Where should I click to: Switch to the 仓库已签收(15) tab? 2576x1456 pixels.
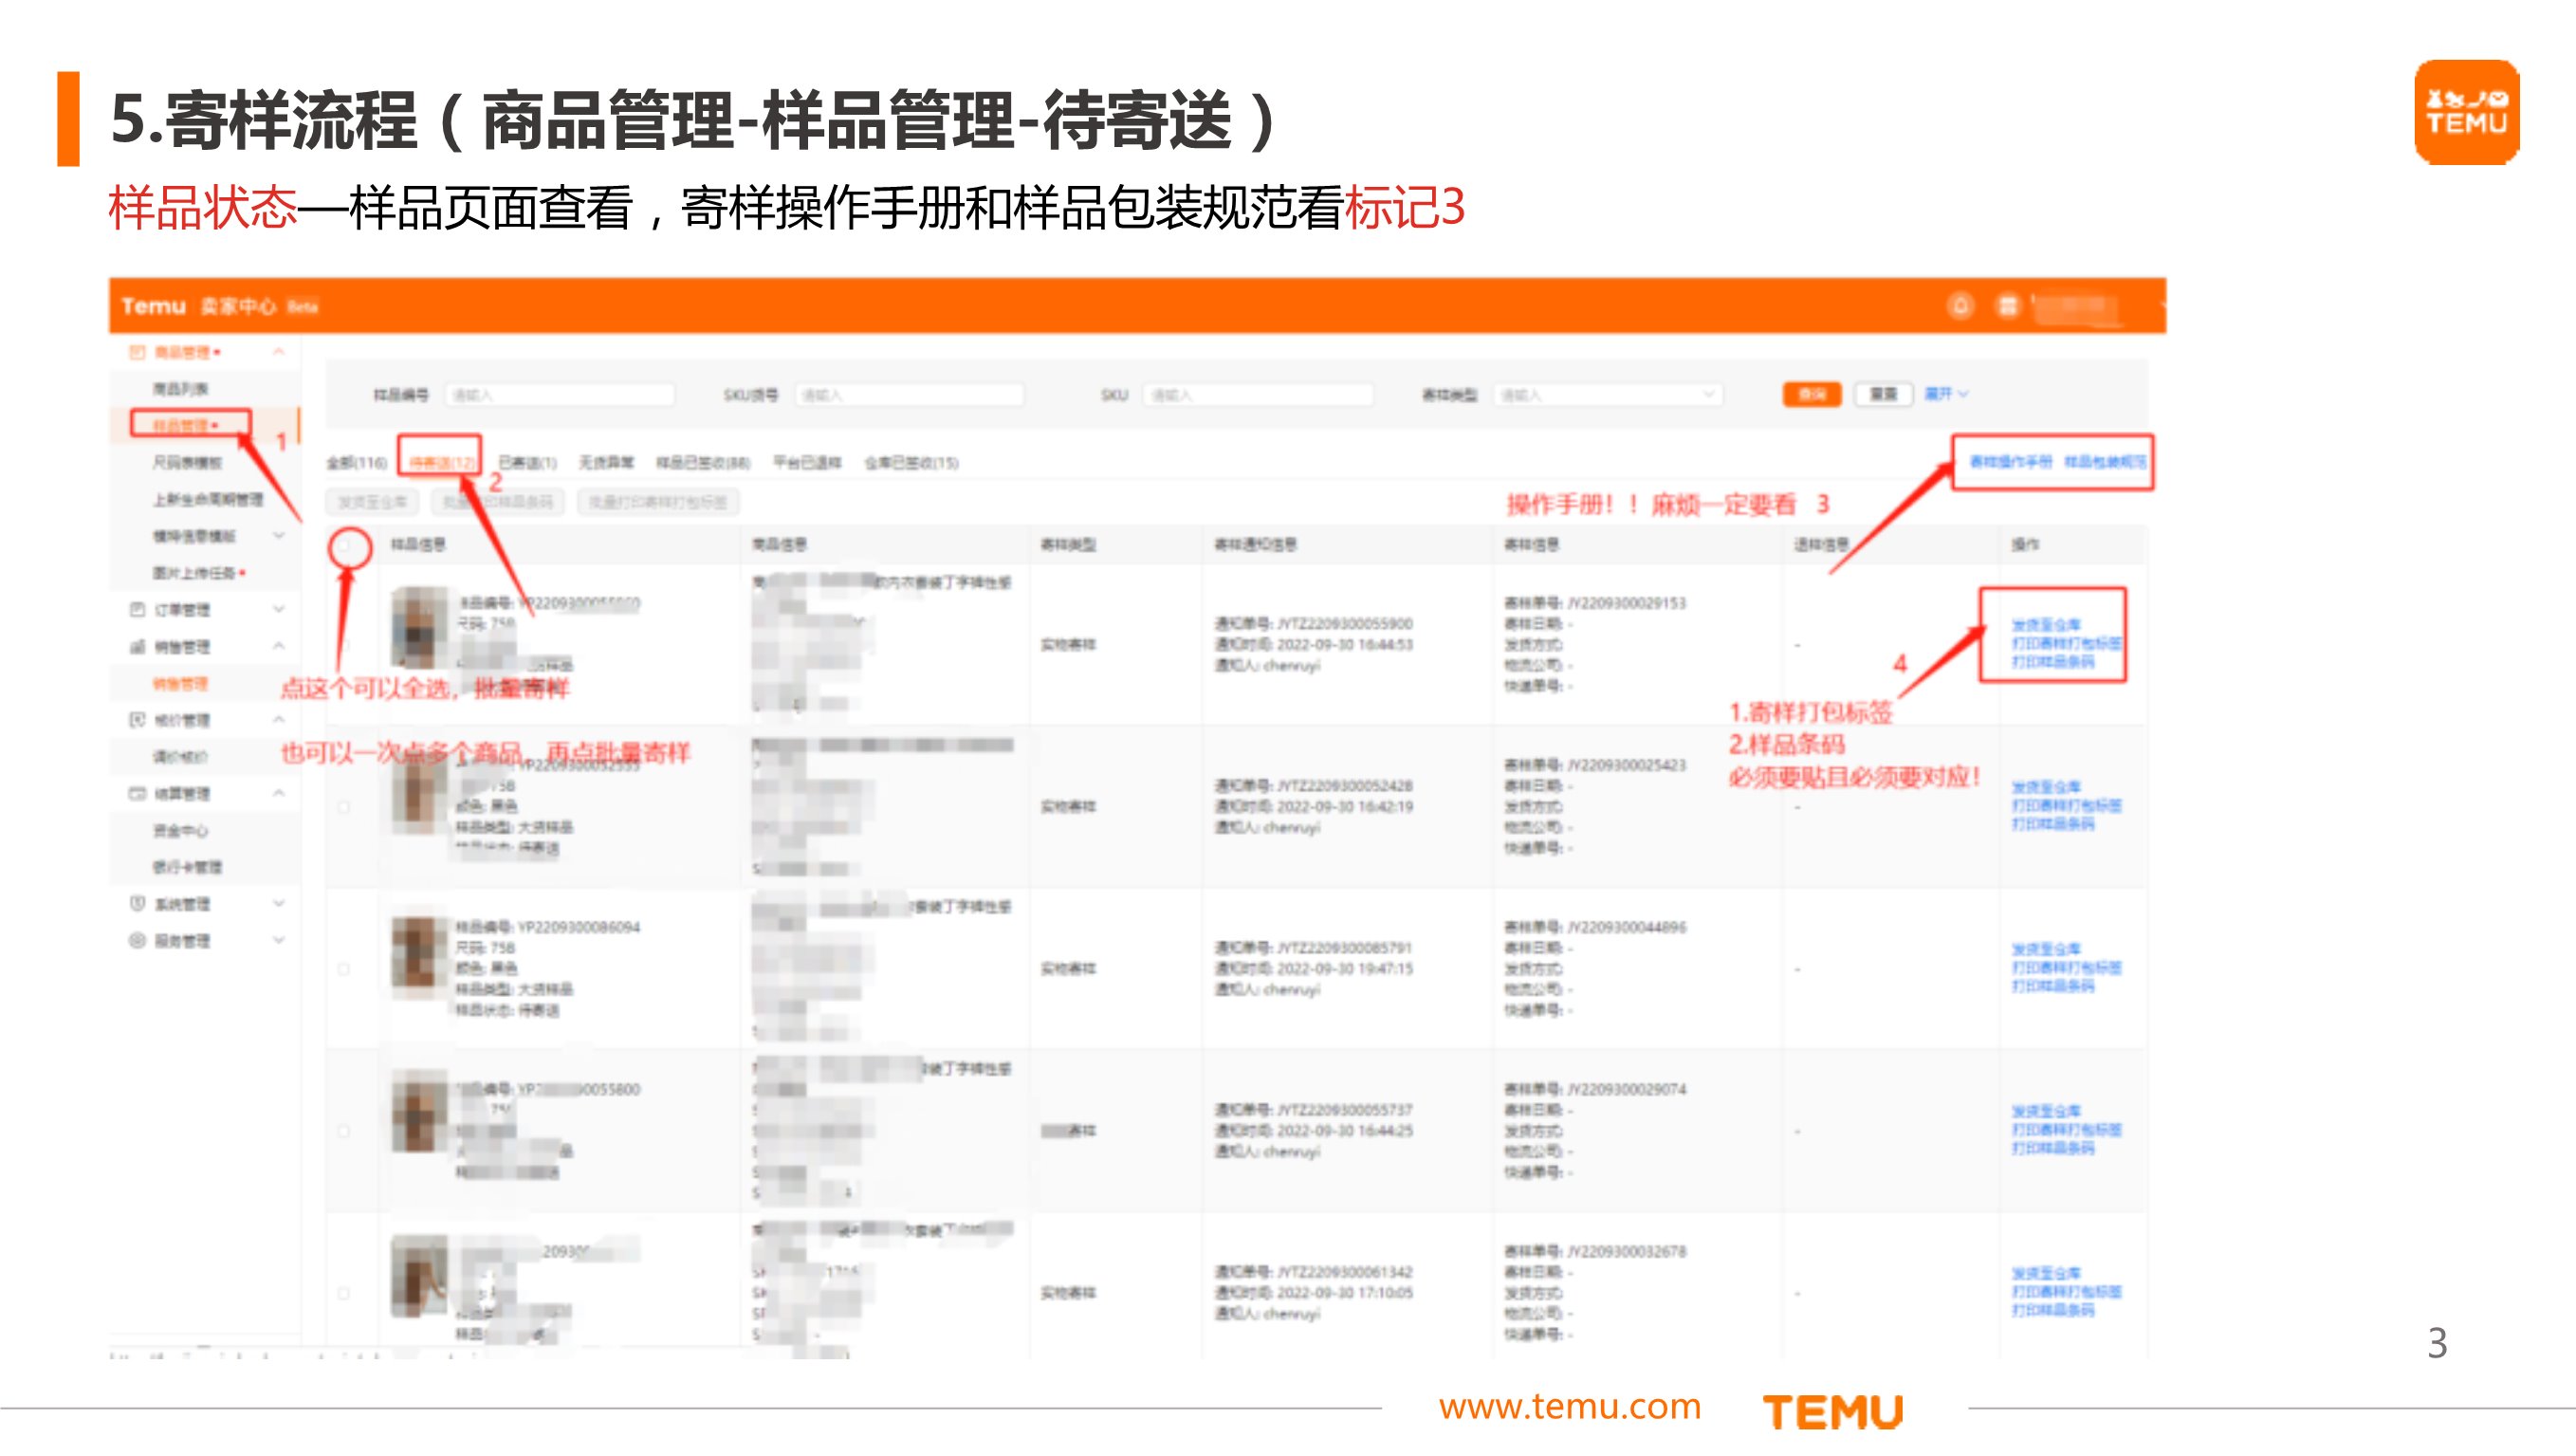coord(911,463)
